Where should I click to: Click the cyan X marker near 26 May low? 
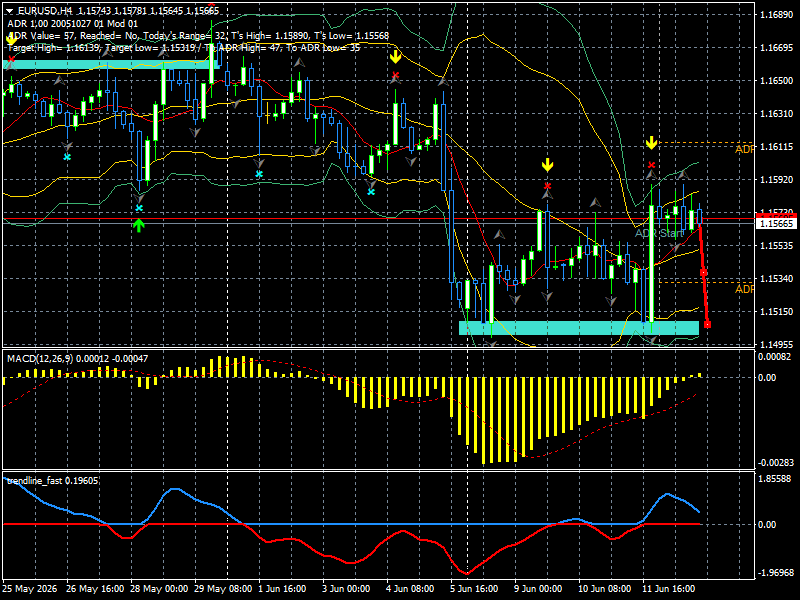pos(67,157)
